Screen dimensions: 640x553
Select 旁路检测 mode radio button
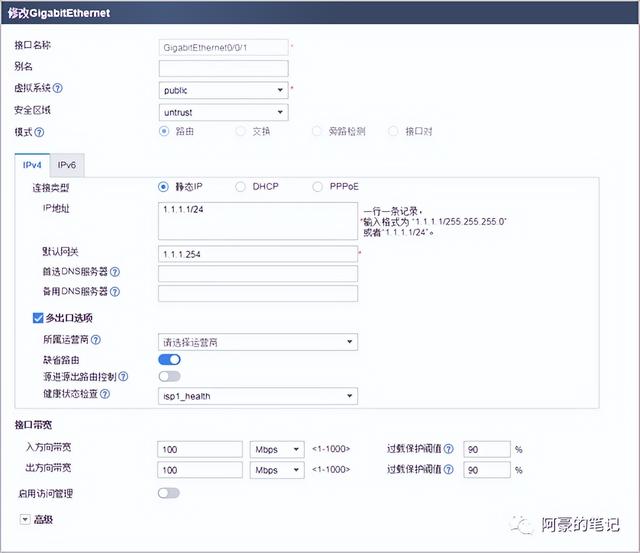click(317, 131)
